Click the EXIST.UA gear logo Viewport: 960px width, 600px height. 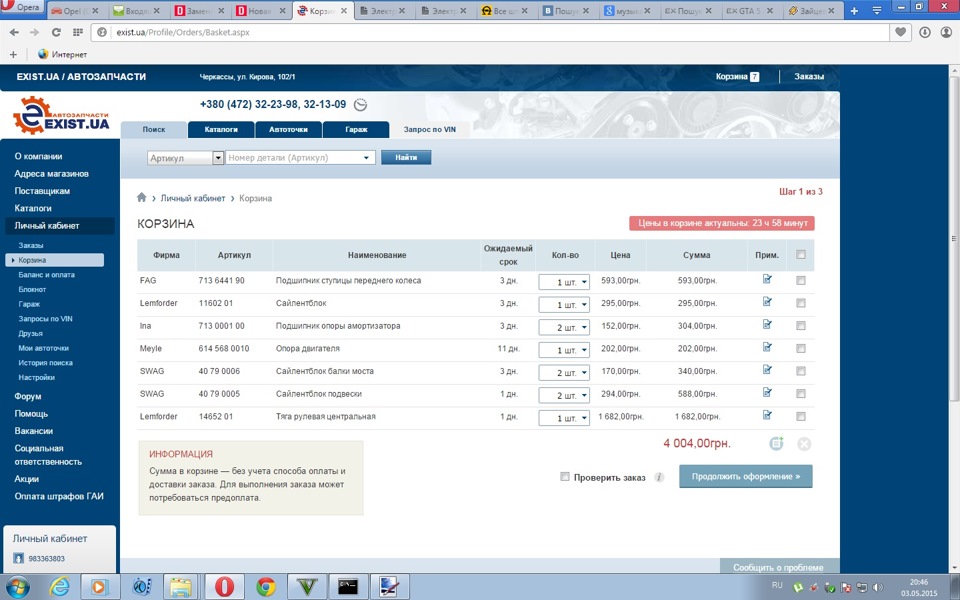(x=61, y=116)
